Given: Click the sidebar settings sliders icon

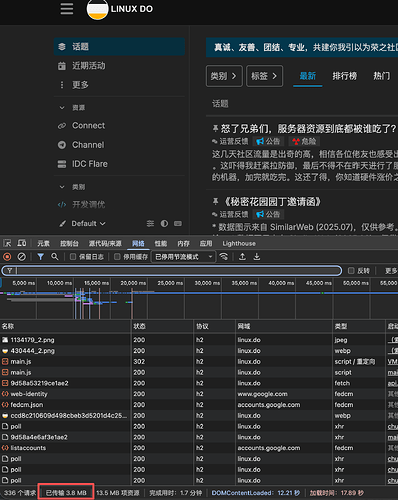Looking at the screenshot, I should click(150, 223).
